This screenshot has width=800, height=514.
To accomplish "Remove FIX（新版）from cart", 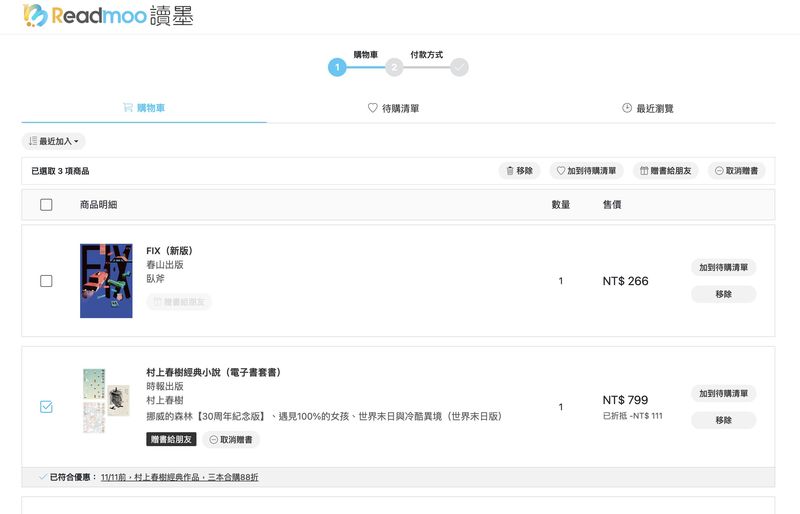I will 723,294.
